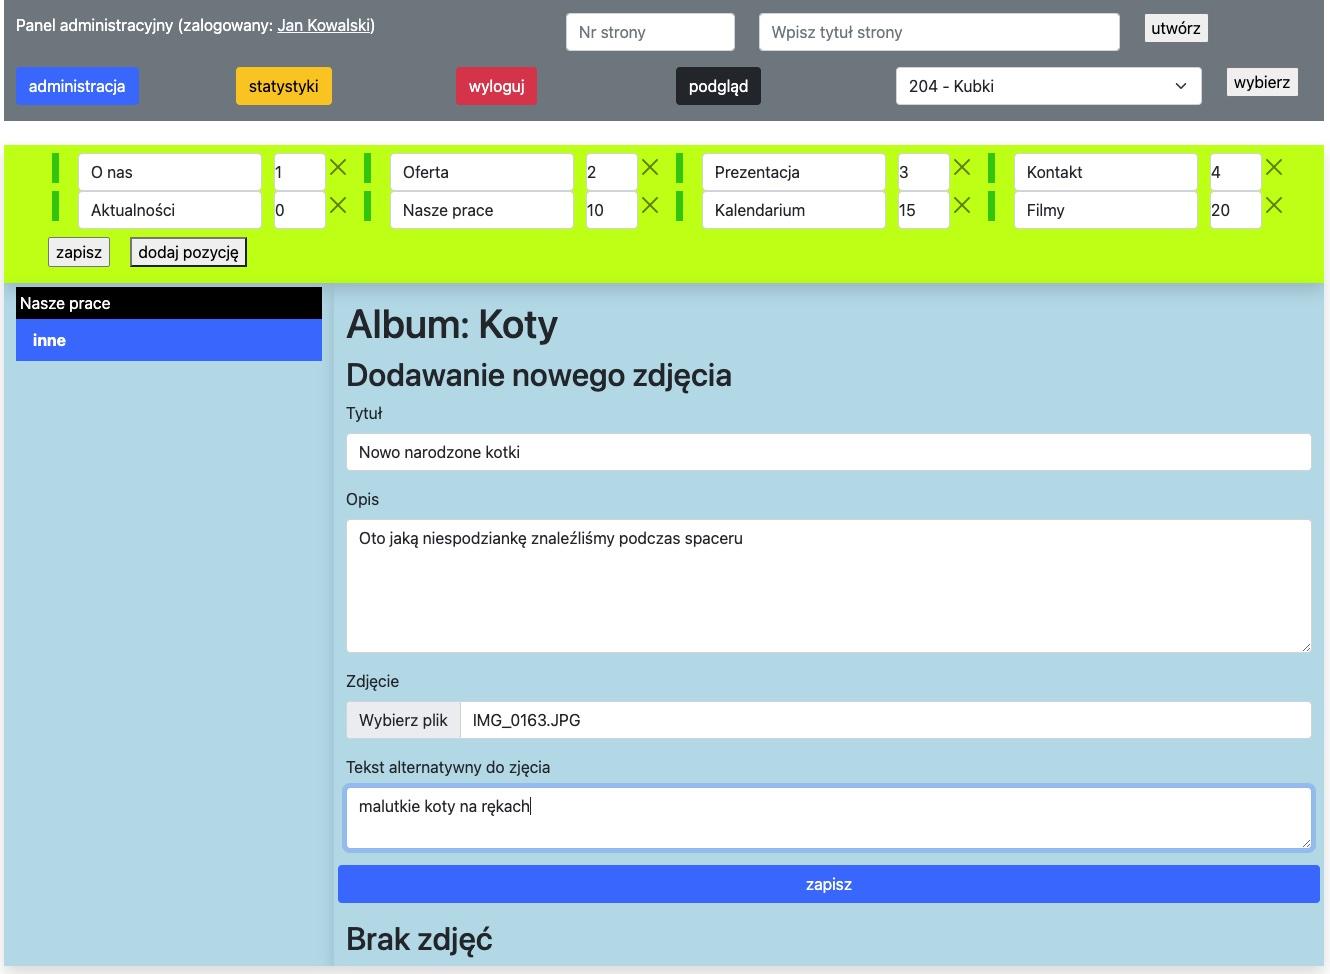Delete the 'O nas' menu item
Viewport: 1330px width, 974px height.
[x=338, y=168]
